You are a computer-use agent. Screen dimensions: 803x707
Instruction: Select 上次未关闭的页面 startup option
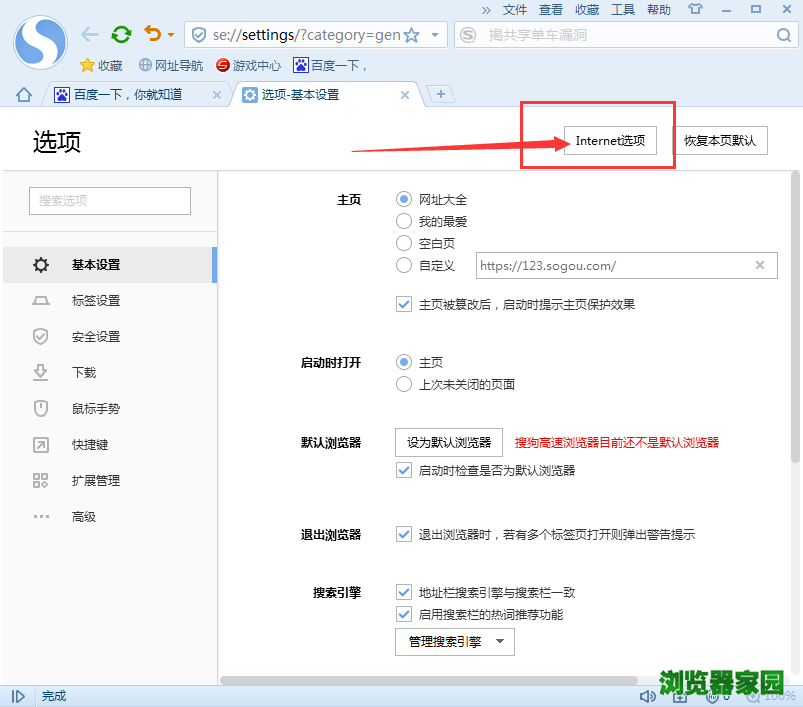coord(404,383)
